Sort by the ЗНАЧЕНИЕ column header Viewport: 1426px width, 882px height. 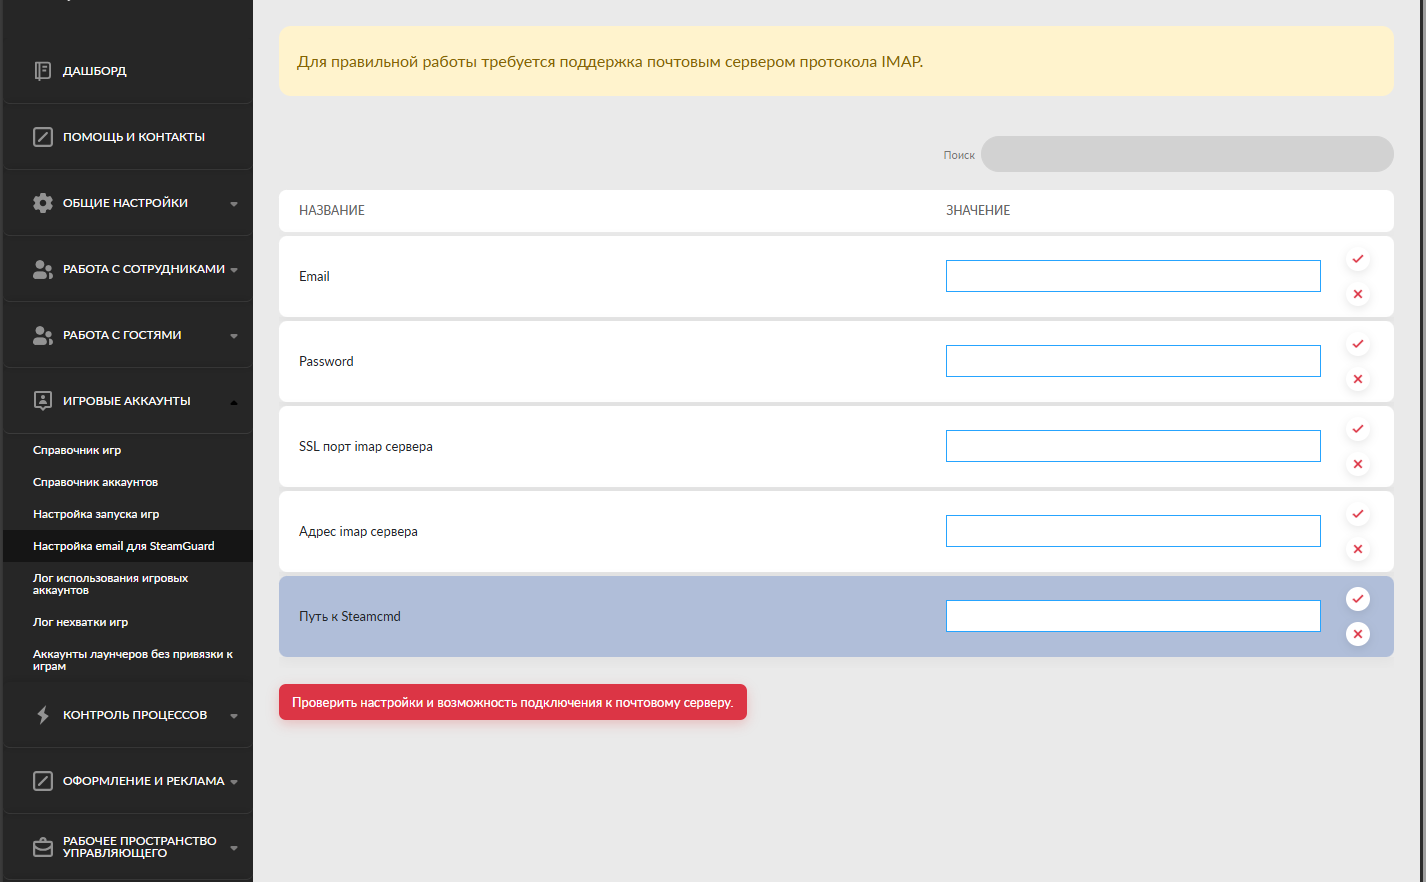click(x=978, y=210)
